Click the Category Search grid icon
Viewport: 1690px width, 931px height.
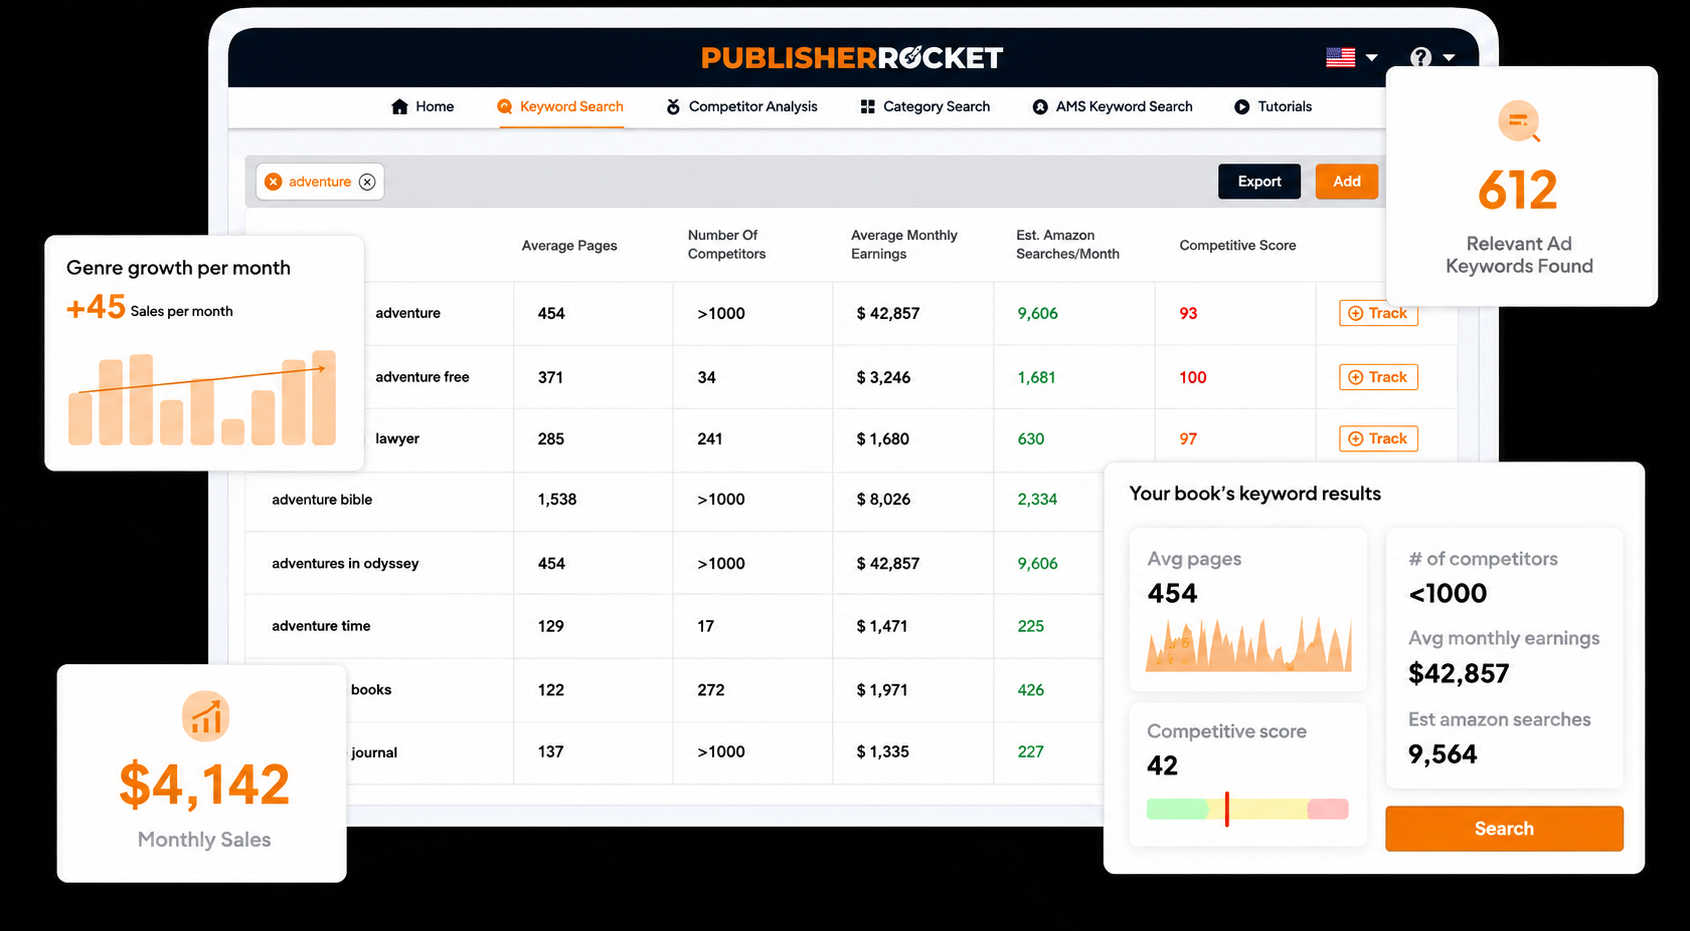(868, 107)
